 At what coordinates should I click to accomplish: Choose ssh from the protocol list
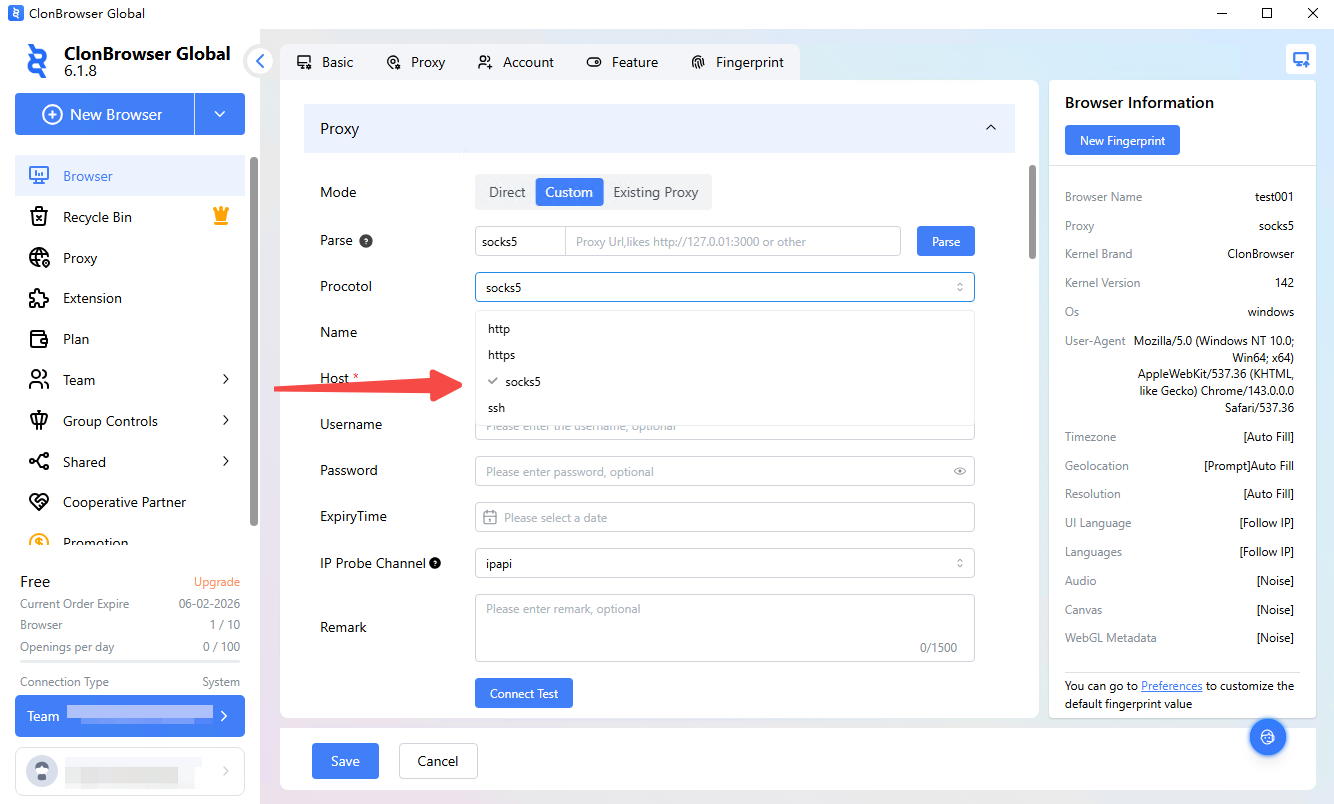497,408
